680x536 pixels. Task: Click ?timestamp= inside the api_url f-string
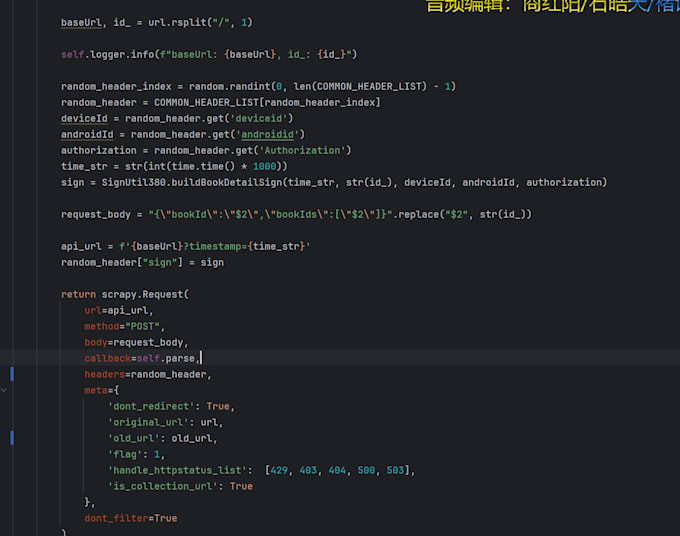point(215,247)
